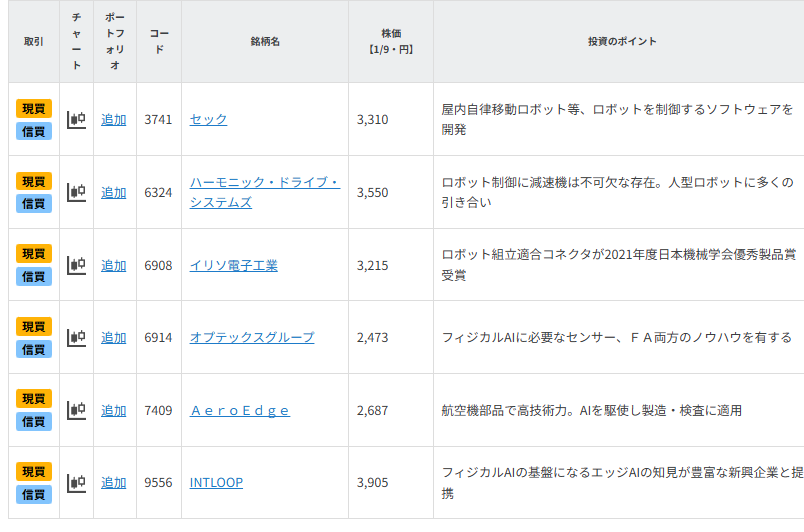Select code cell 7409
804x532 pixels.
(158, 411)
